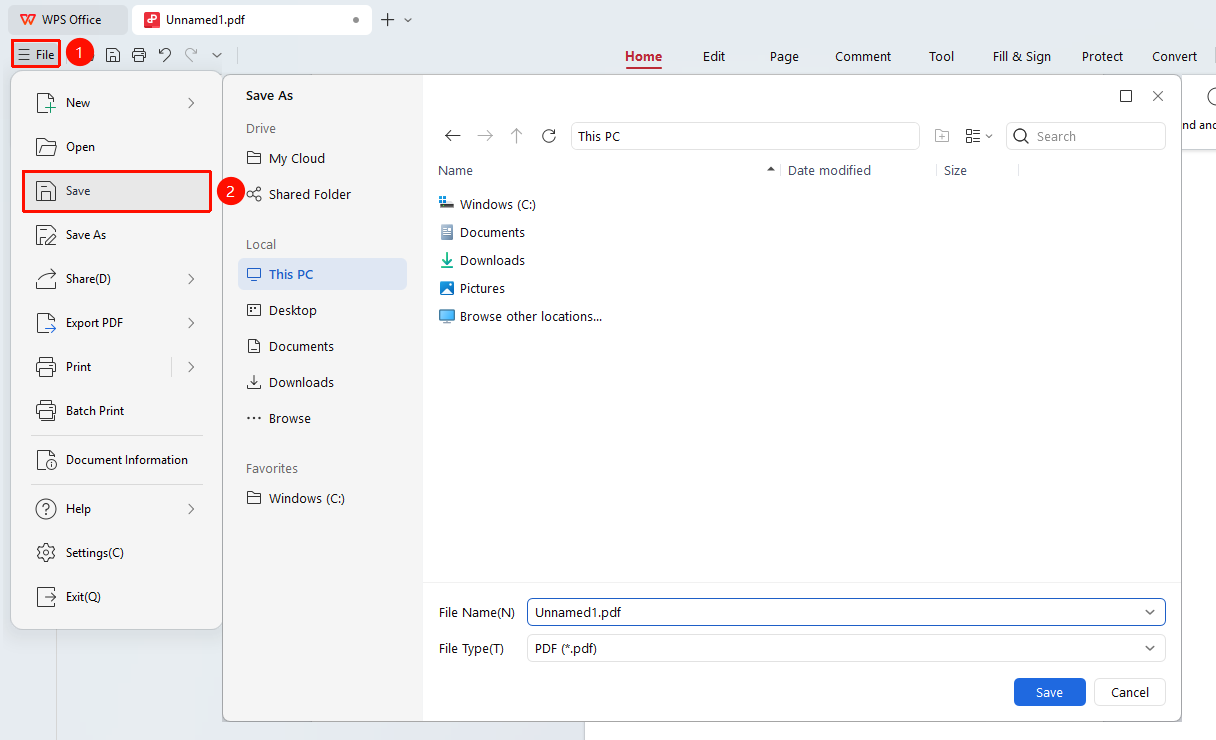Cancel the Save As dialog

(1130, 692)
